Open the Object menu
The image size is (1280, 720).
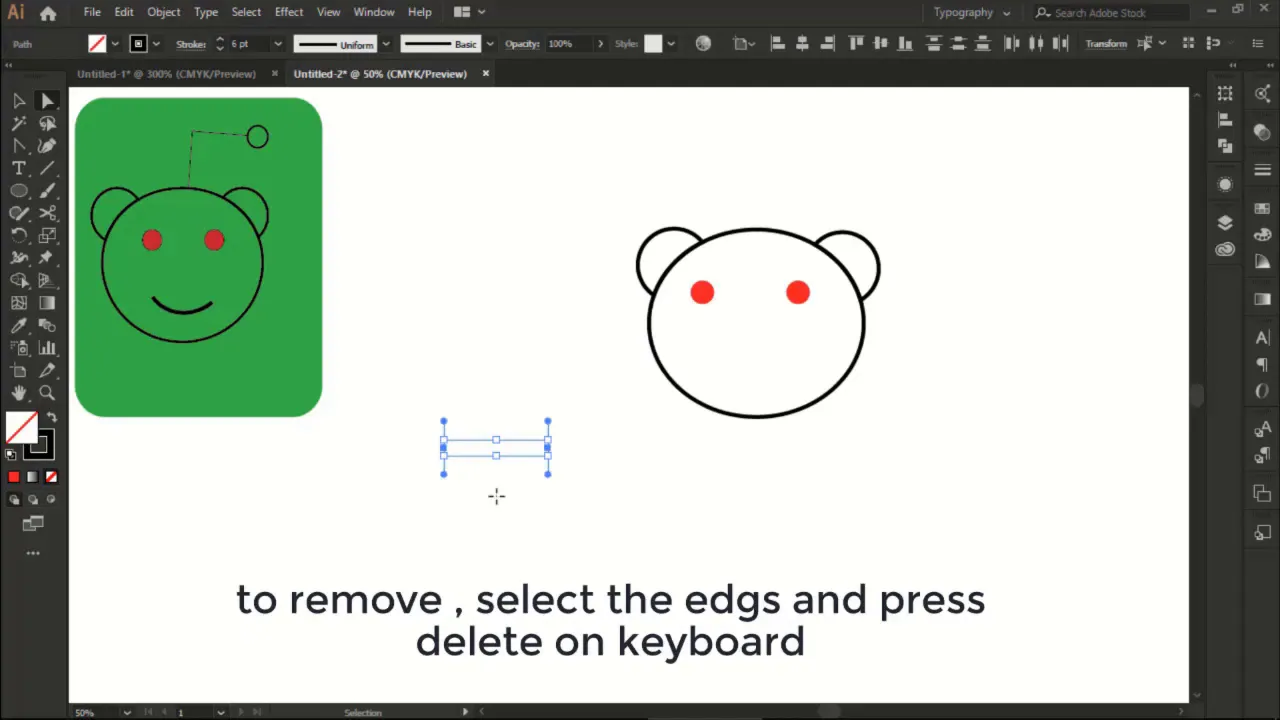164,12
